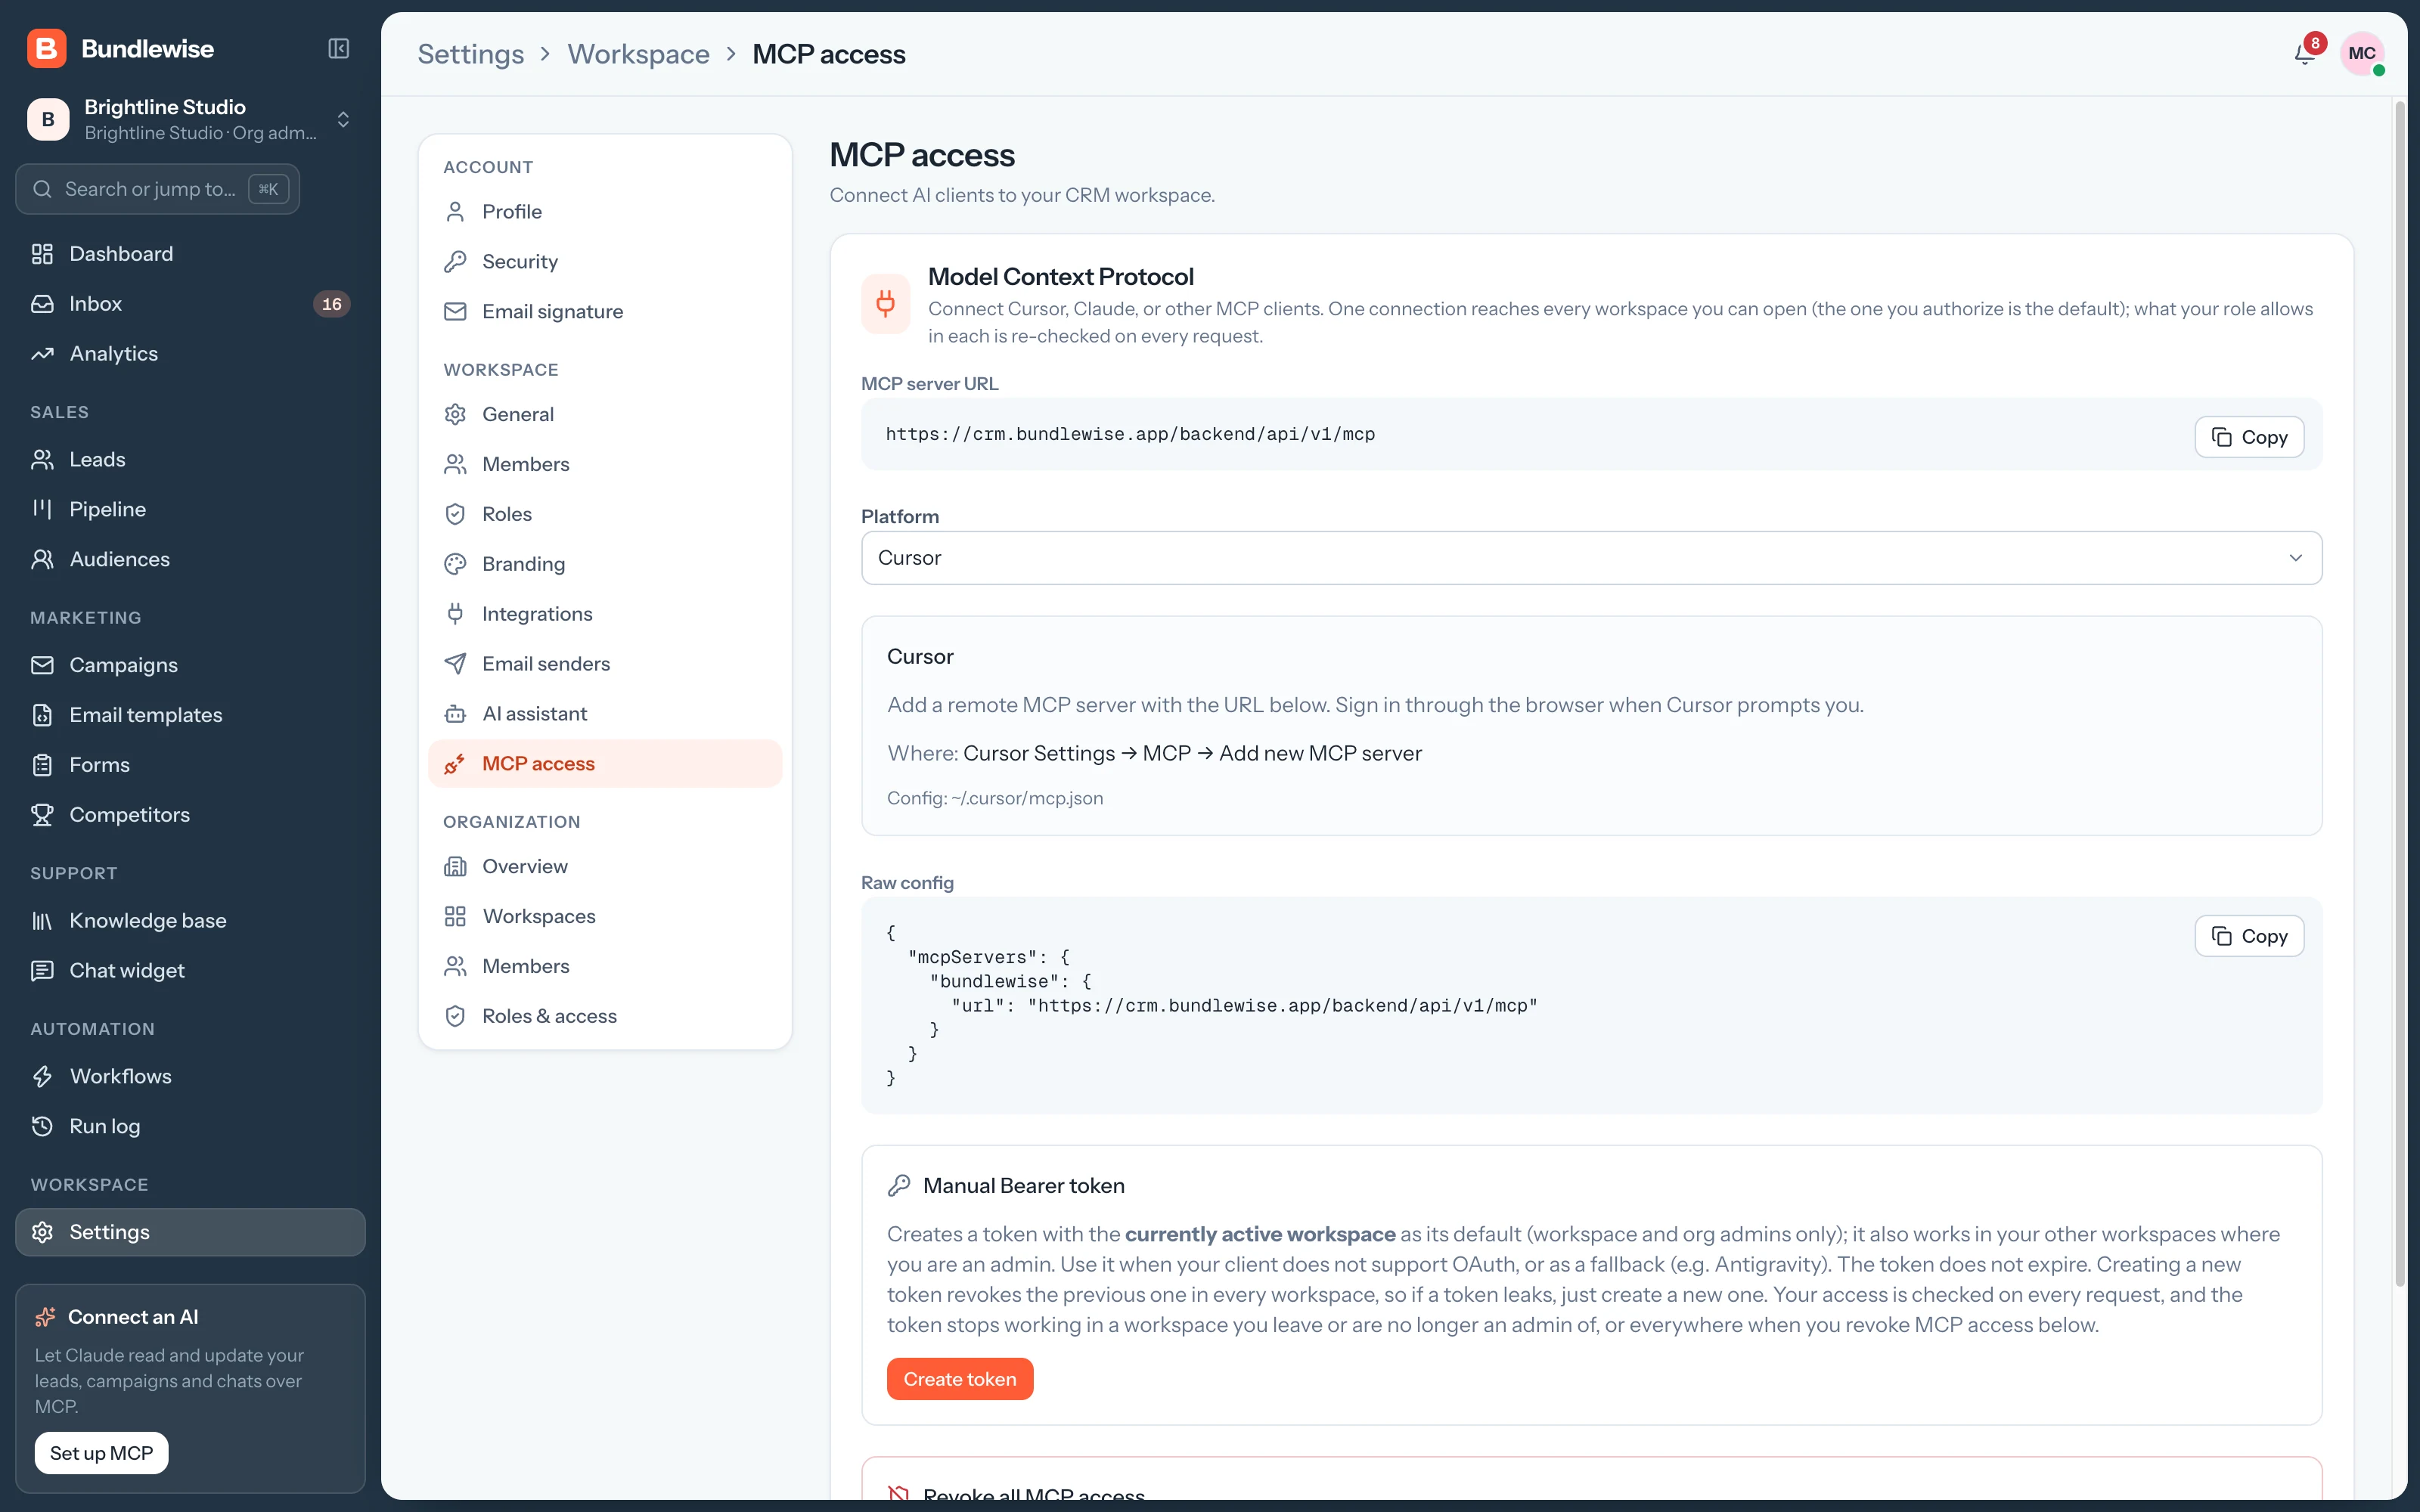
Task: Click the Manual Bearer token key icon
Action: [899, 1186]
